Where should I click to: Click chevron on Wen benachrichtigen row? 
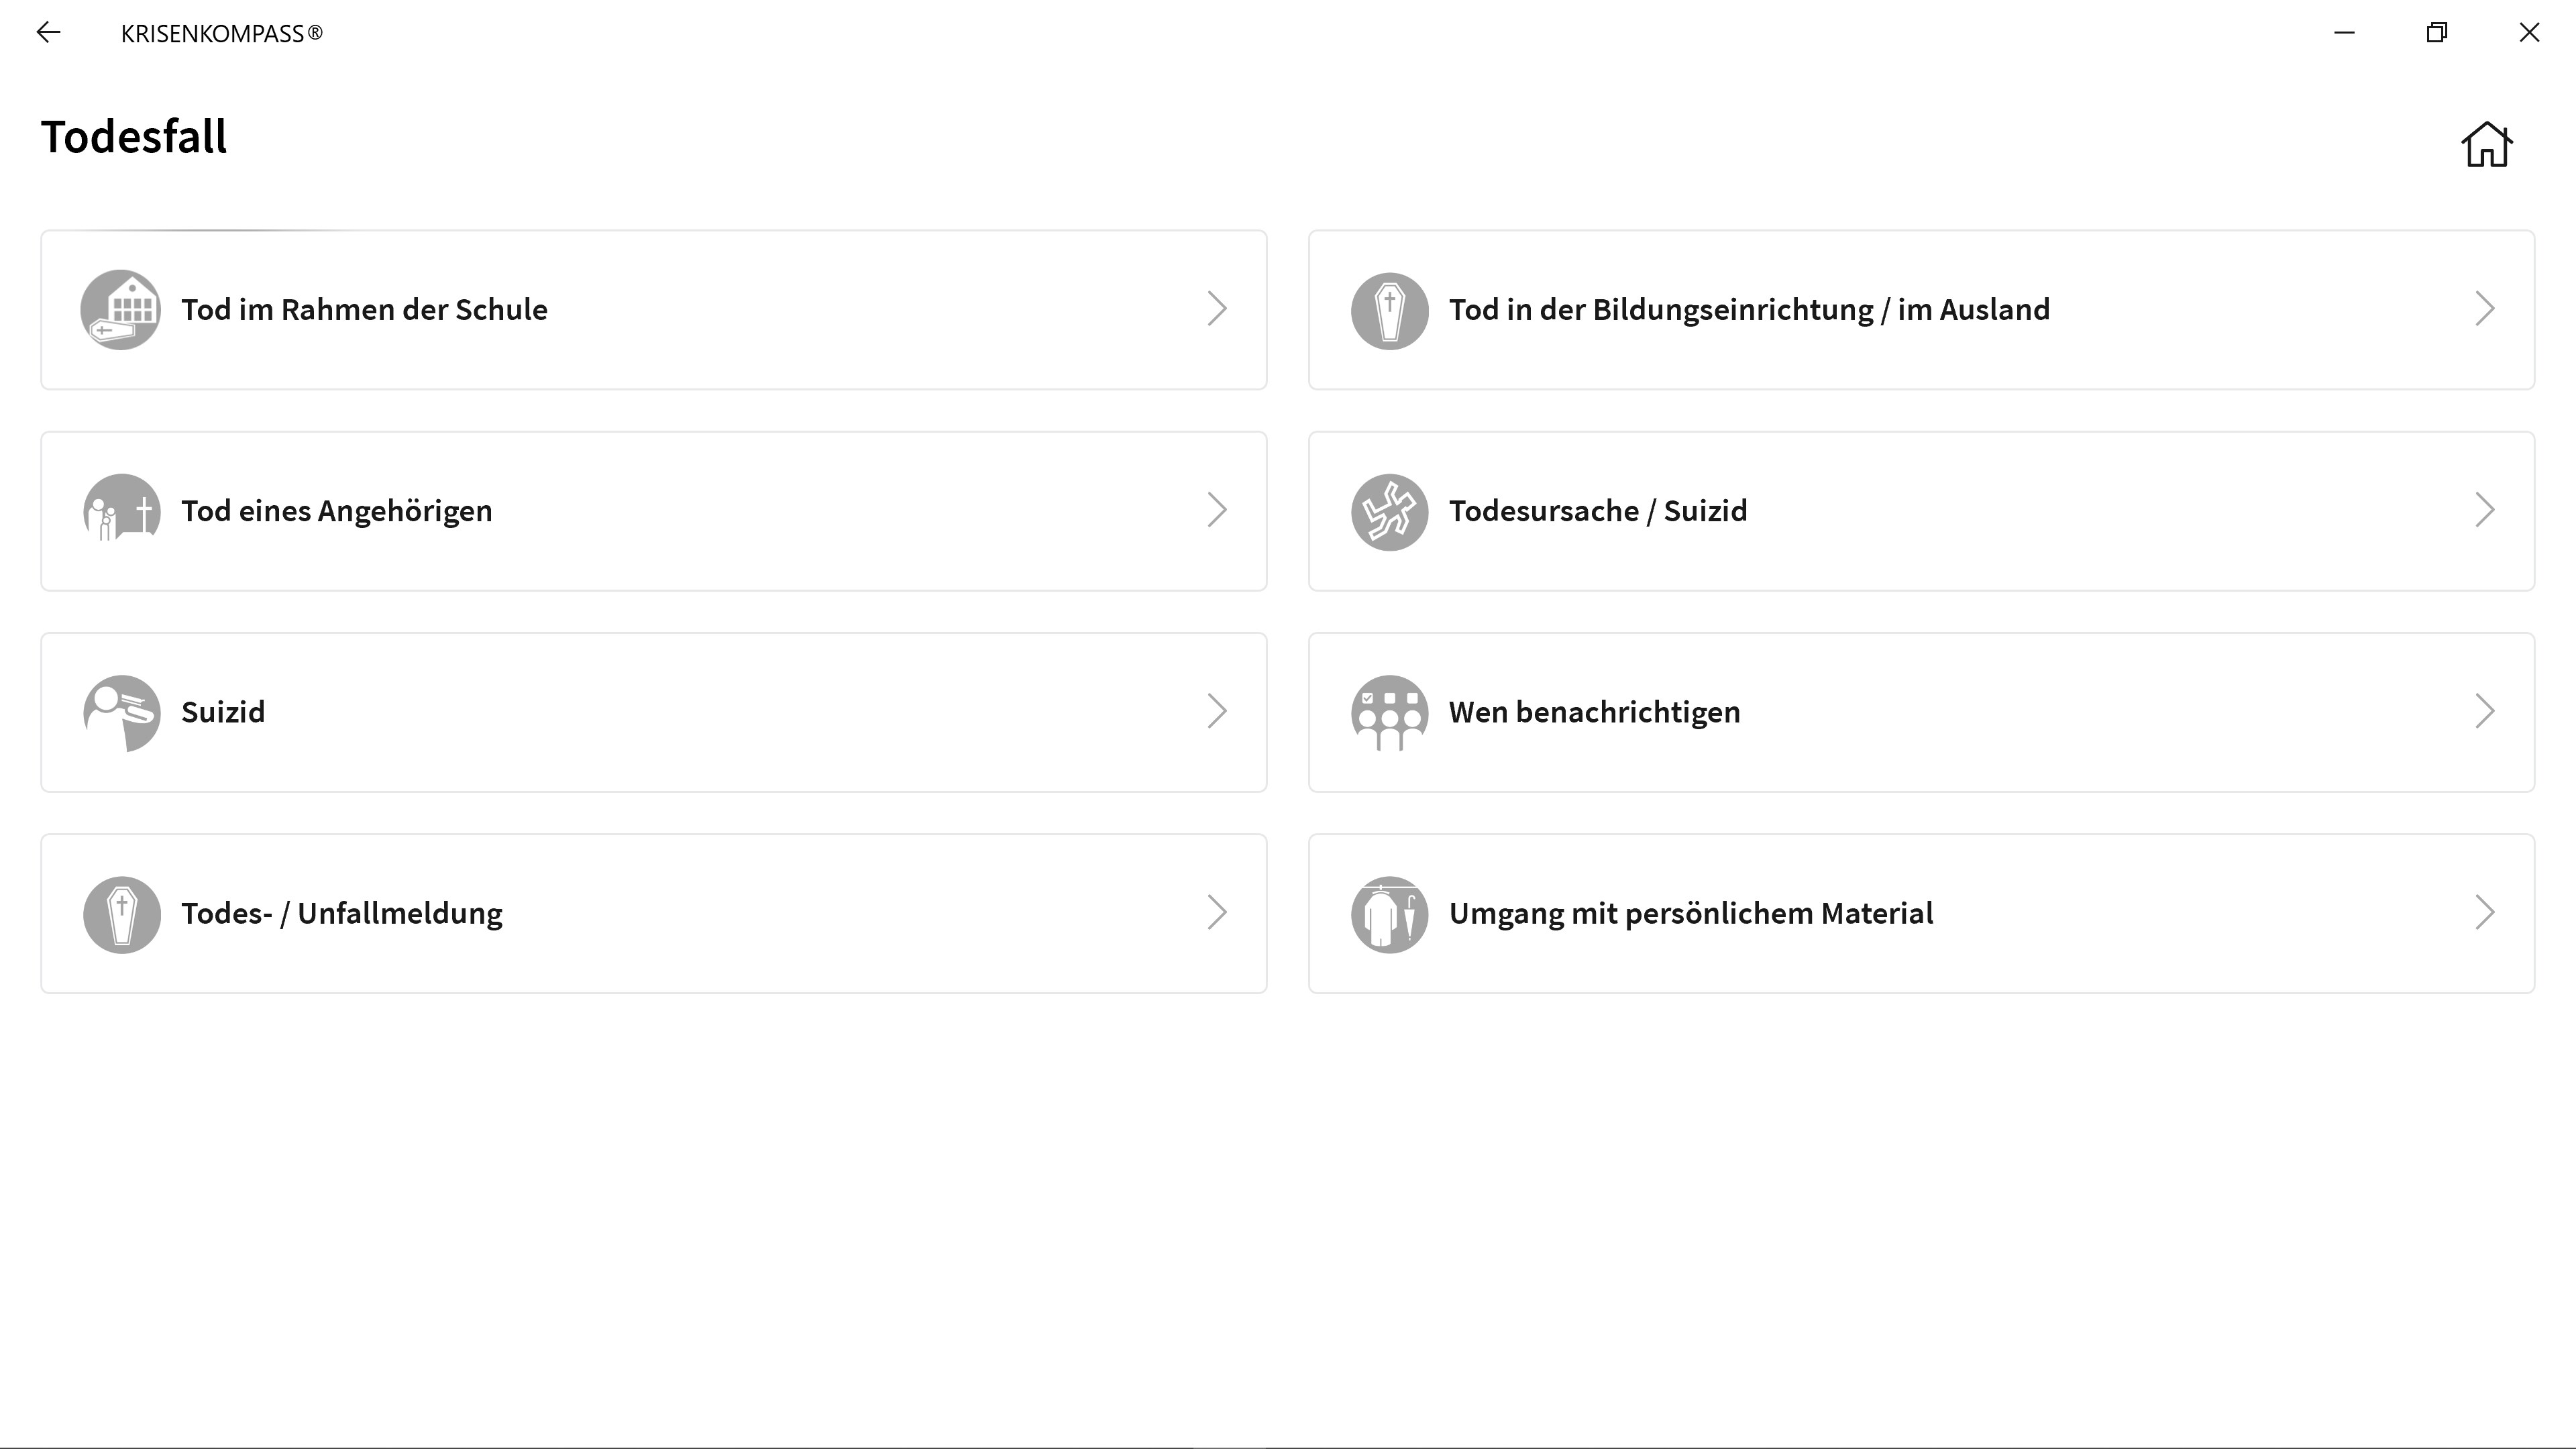[2484, 711]
